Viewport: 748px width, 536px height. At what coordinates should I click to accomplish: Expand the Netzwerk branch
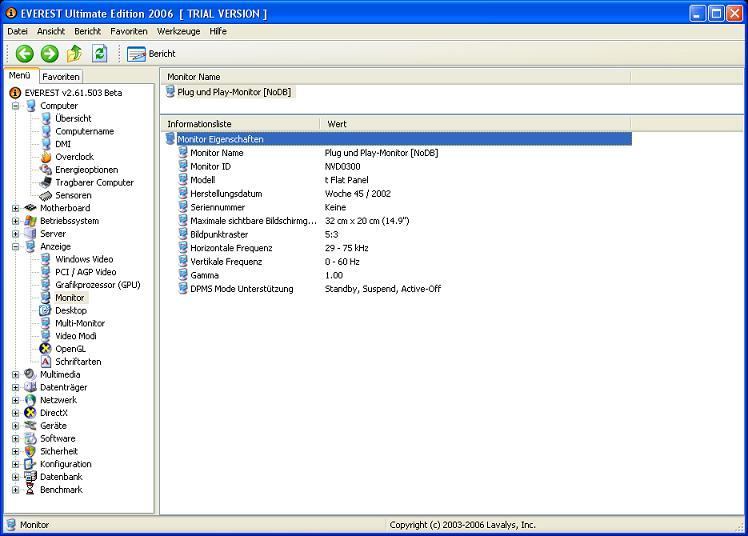(x=16, y=400)
